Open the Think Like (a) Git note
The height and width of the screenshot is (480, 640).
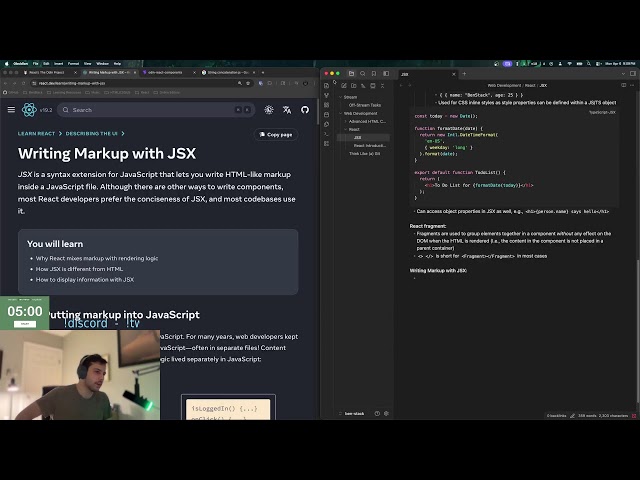click(x=364, y=153)
